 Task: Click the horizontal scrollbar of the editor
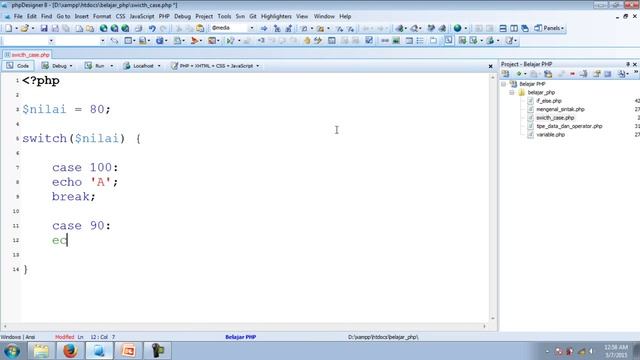click(x=245, y=326)
